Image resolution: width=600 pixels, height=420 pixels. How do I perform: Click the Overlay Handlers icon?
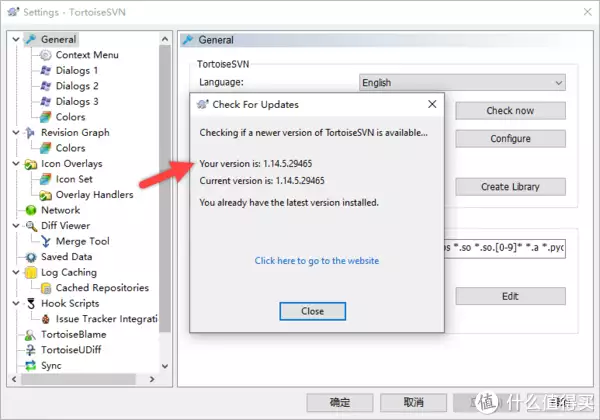[45, 195]
